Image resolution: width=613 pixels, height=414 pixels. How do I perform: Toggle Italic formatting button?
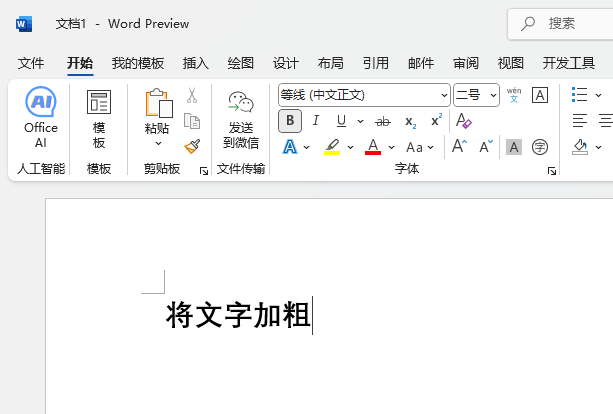pos(315,121)
